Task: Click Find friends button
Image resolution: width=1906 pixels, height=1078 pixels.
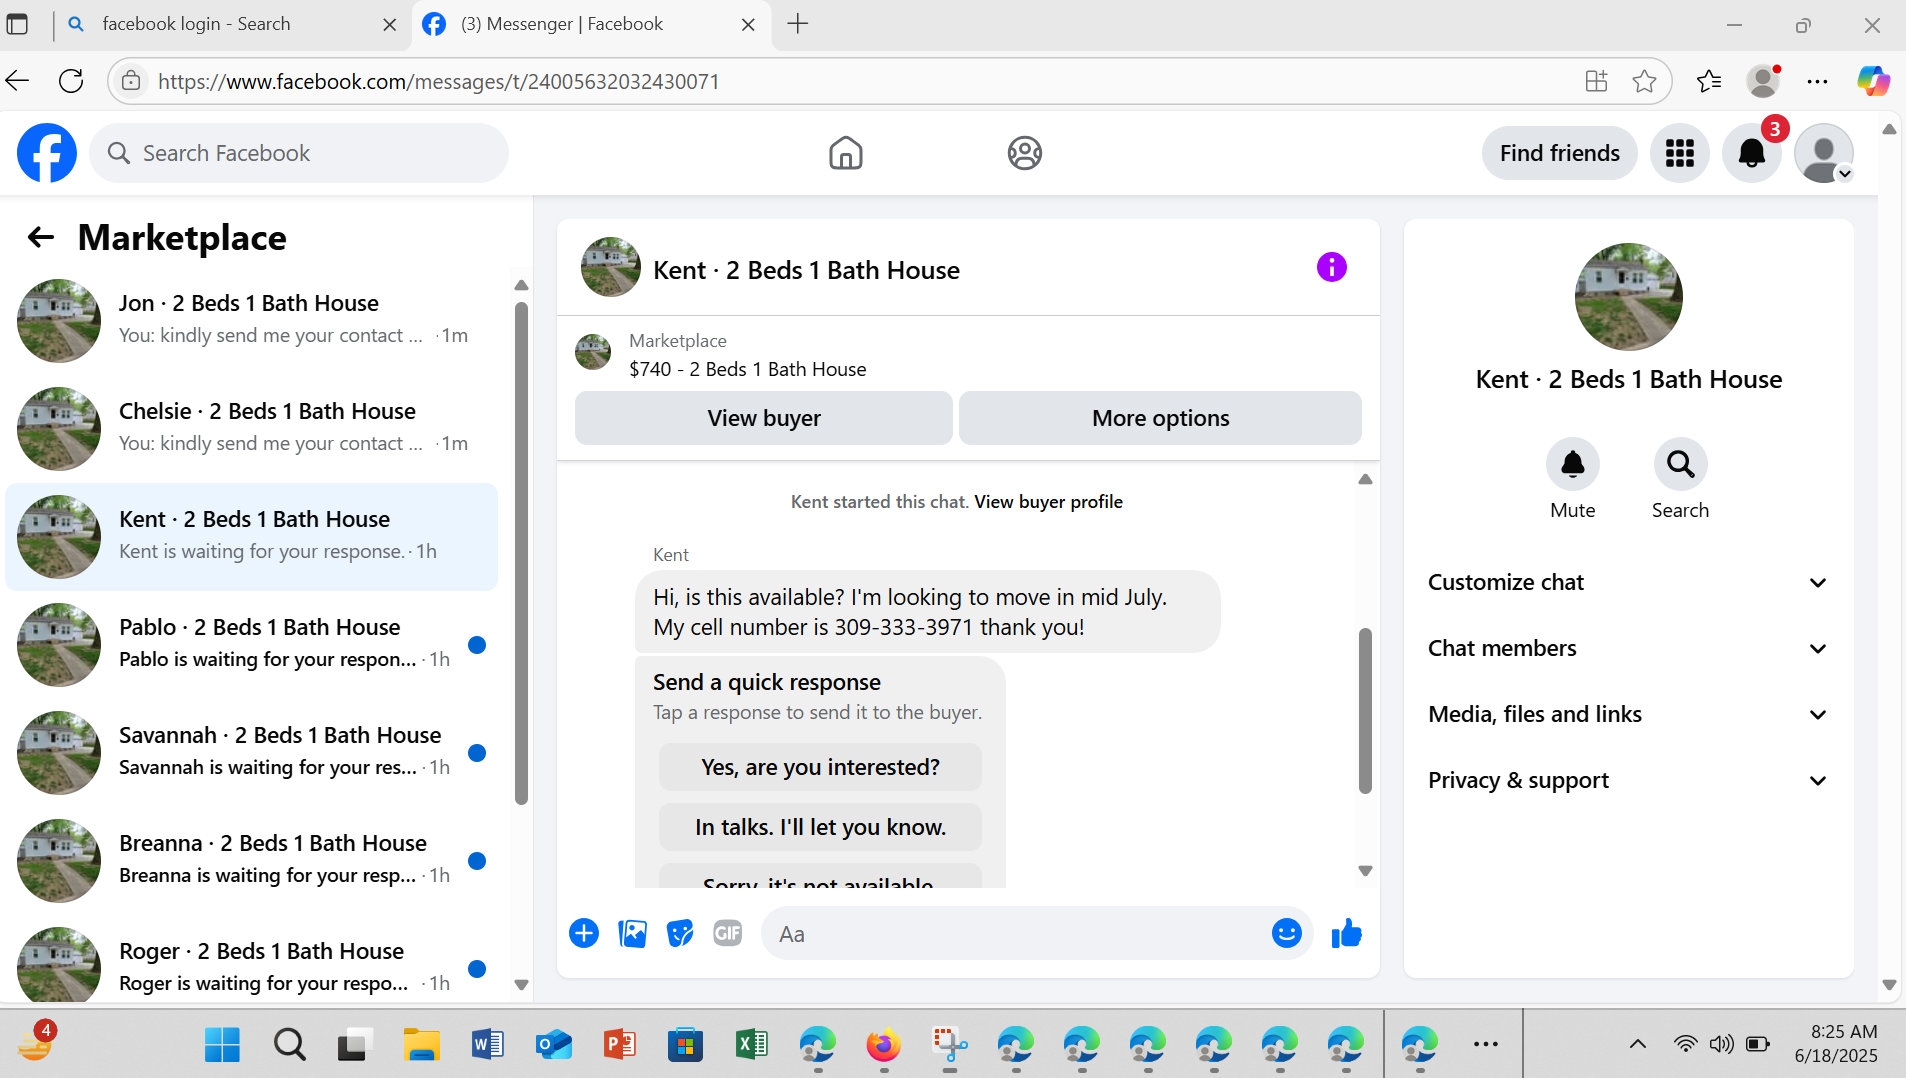Action: click(x=1559, y=153)
